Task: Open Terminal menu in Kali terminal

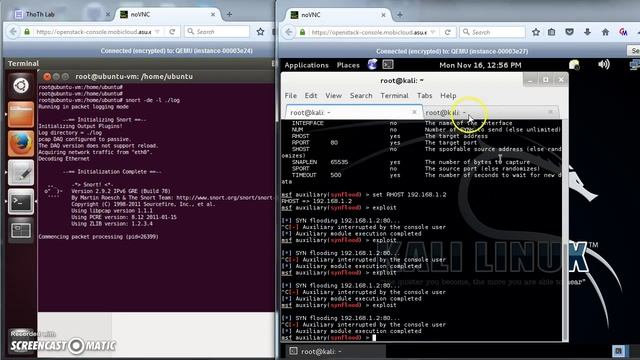Action: pyautogui.click(x=394, y=96)
